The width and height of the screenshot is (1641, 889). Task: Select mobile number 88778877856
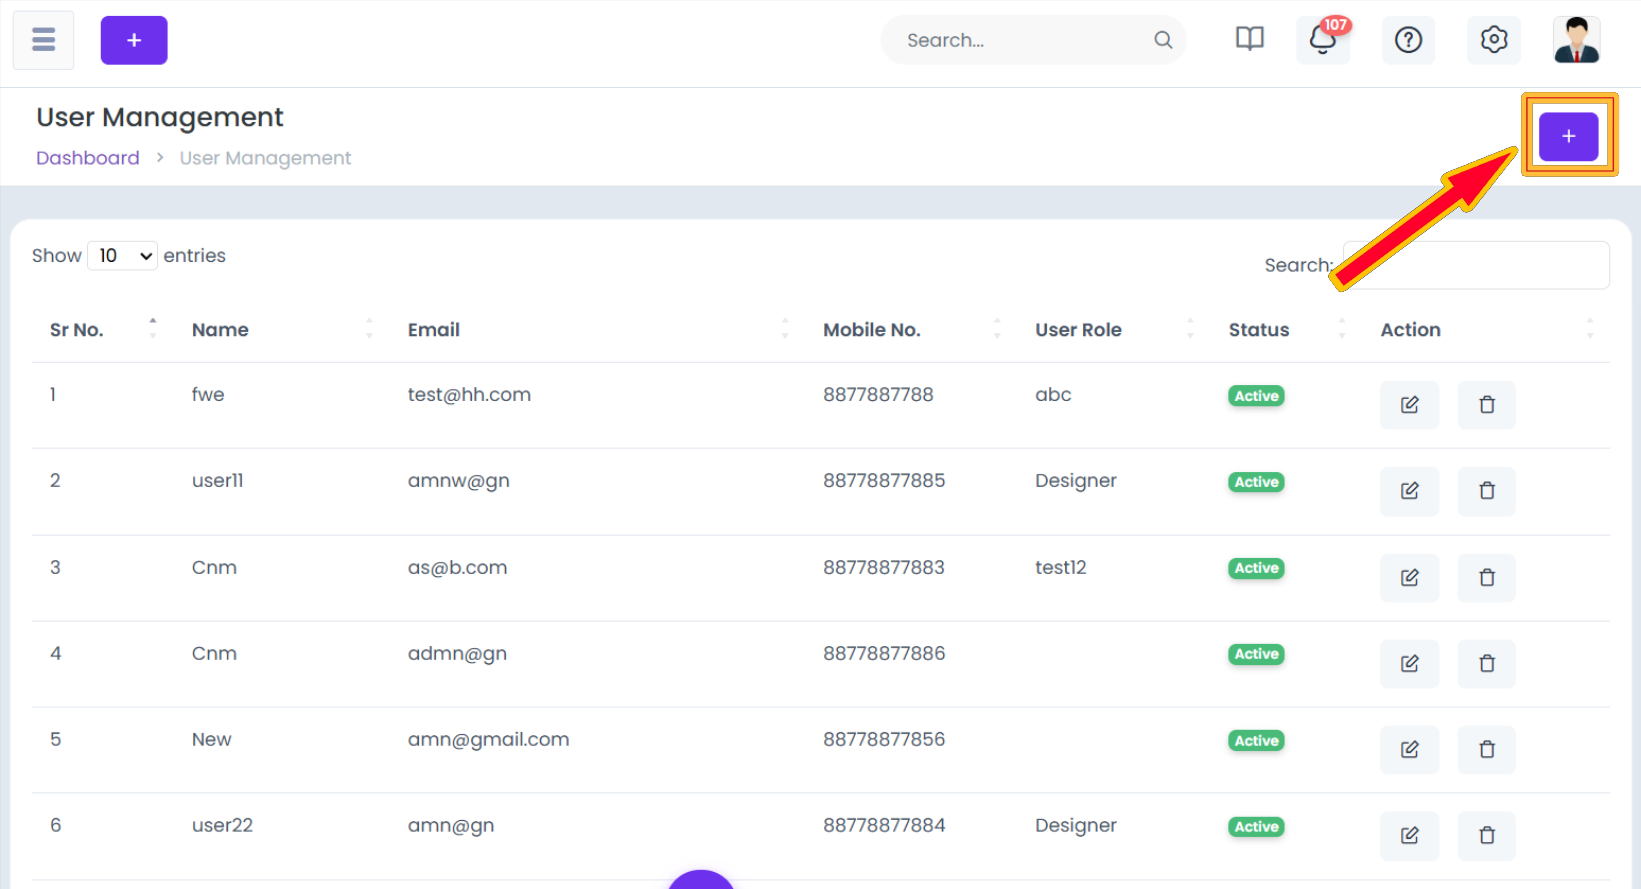click(884, 740)
